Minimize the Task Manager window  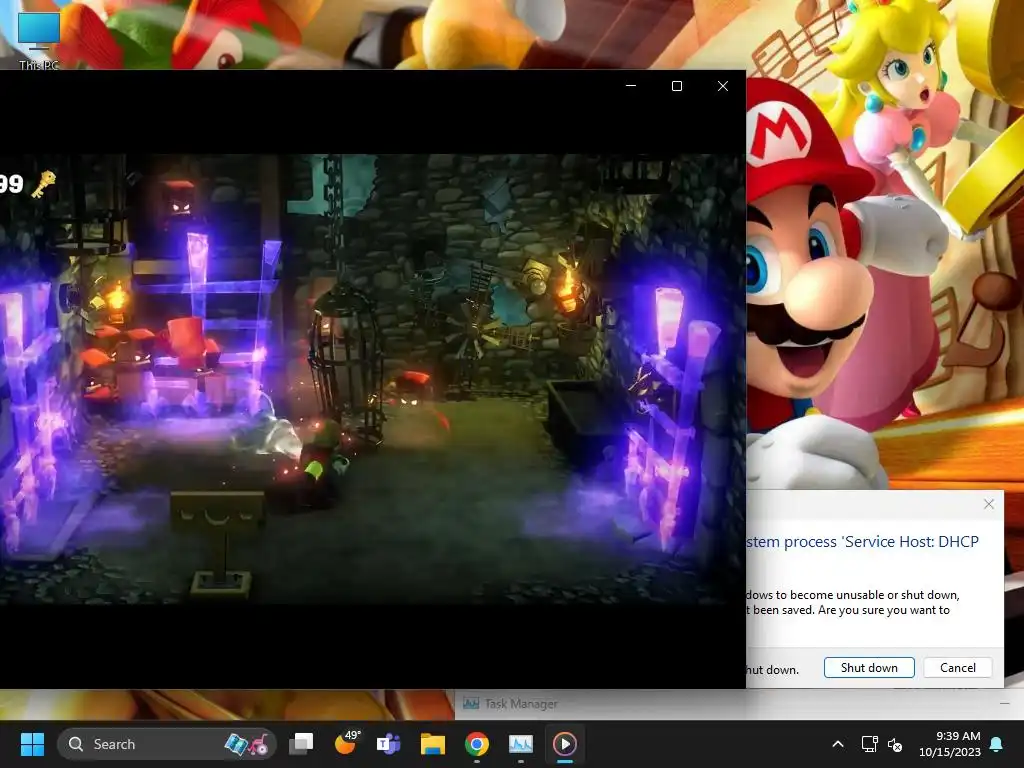click(x=1004, y=703)
